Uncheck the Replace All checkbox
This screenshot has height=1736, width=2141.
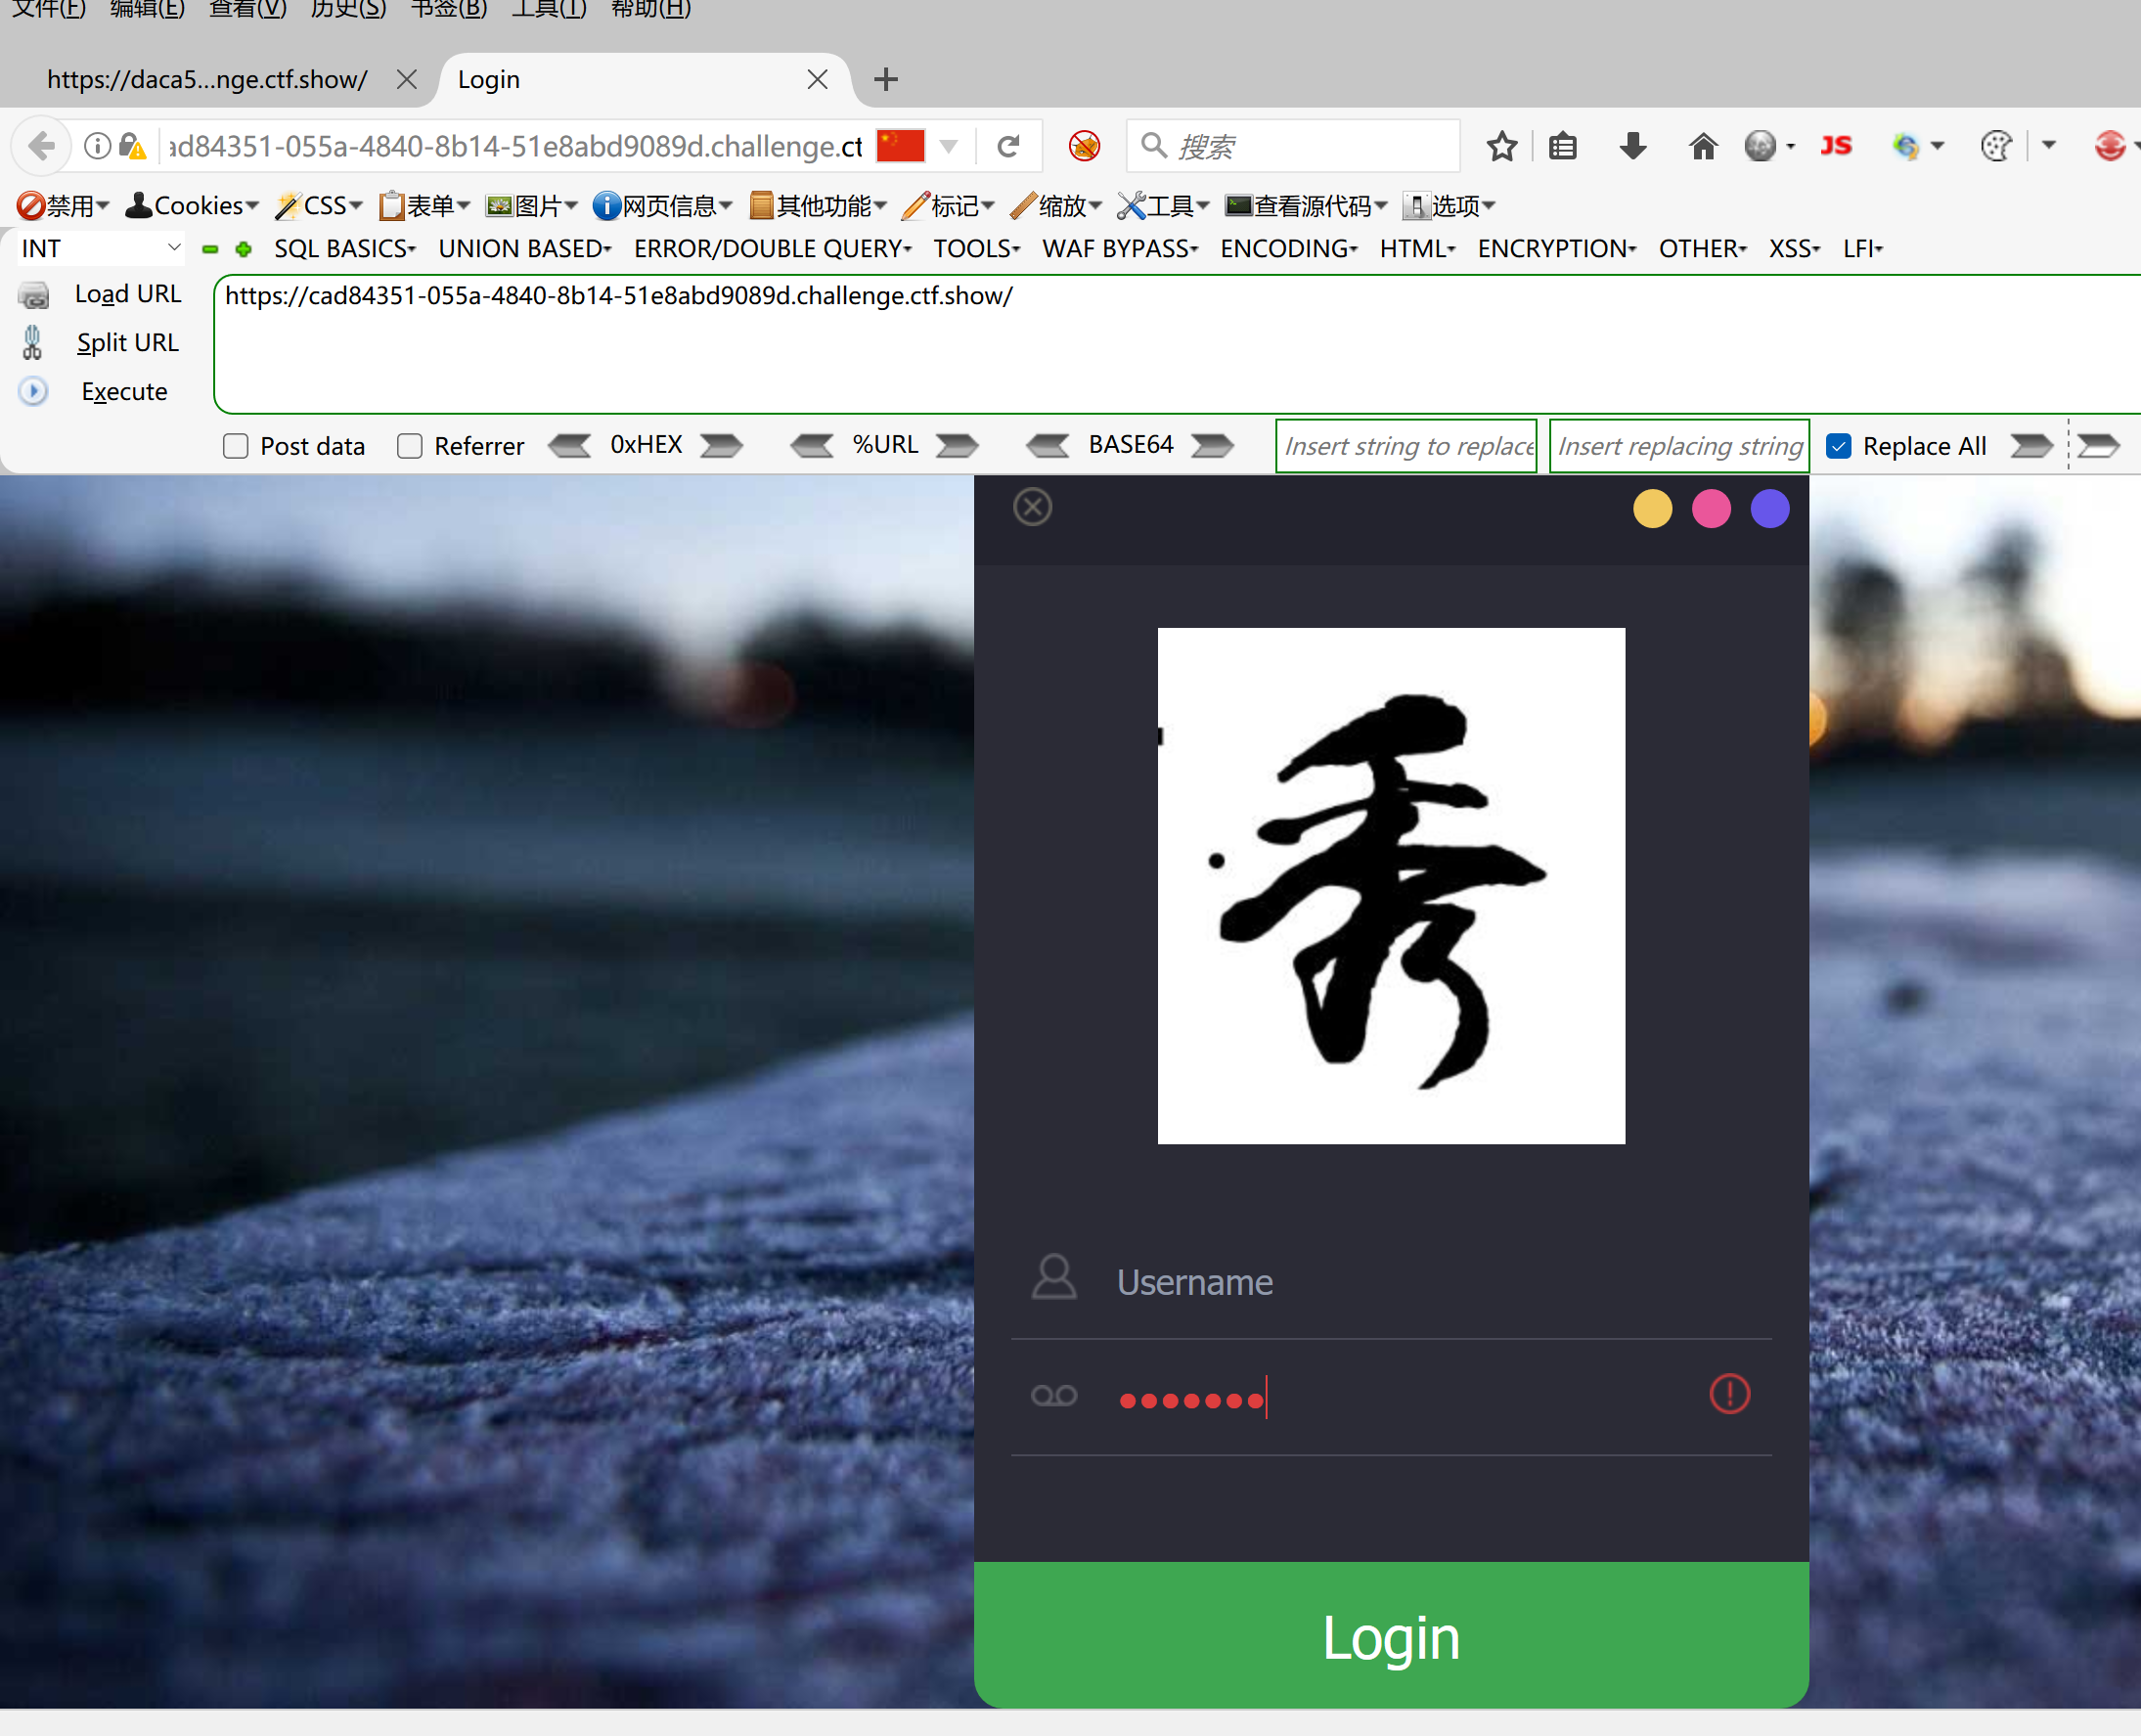click(1838, 446)
